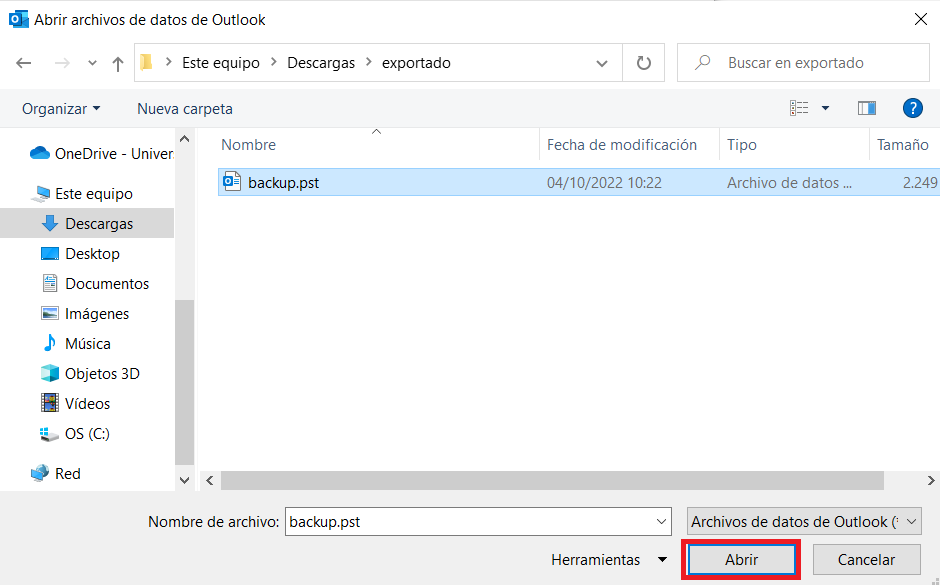
Task: Open recent locations dropdown arrow
Action: 92,63
